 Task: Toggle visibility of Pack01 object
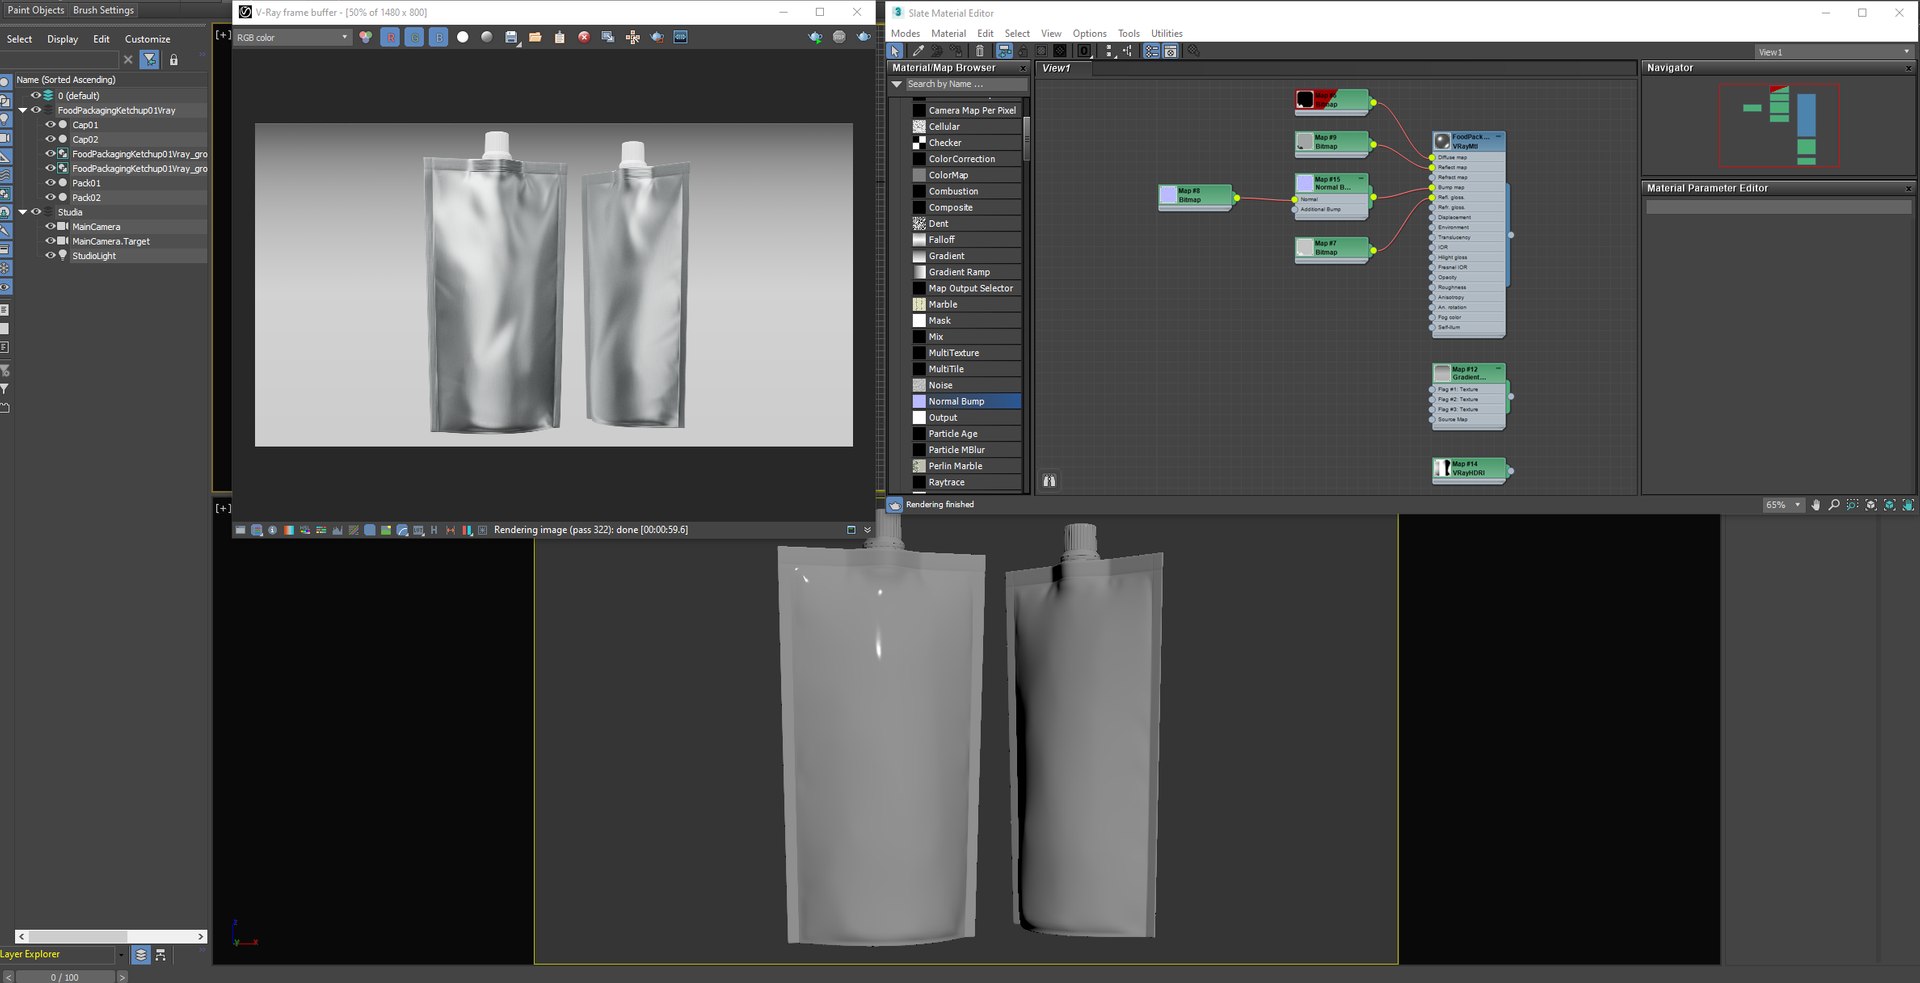(x=50, y=183)
